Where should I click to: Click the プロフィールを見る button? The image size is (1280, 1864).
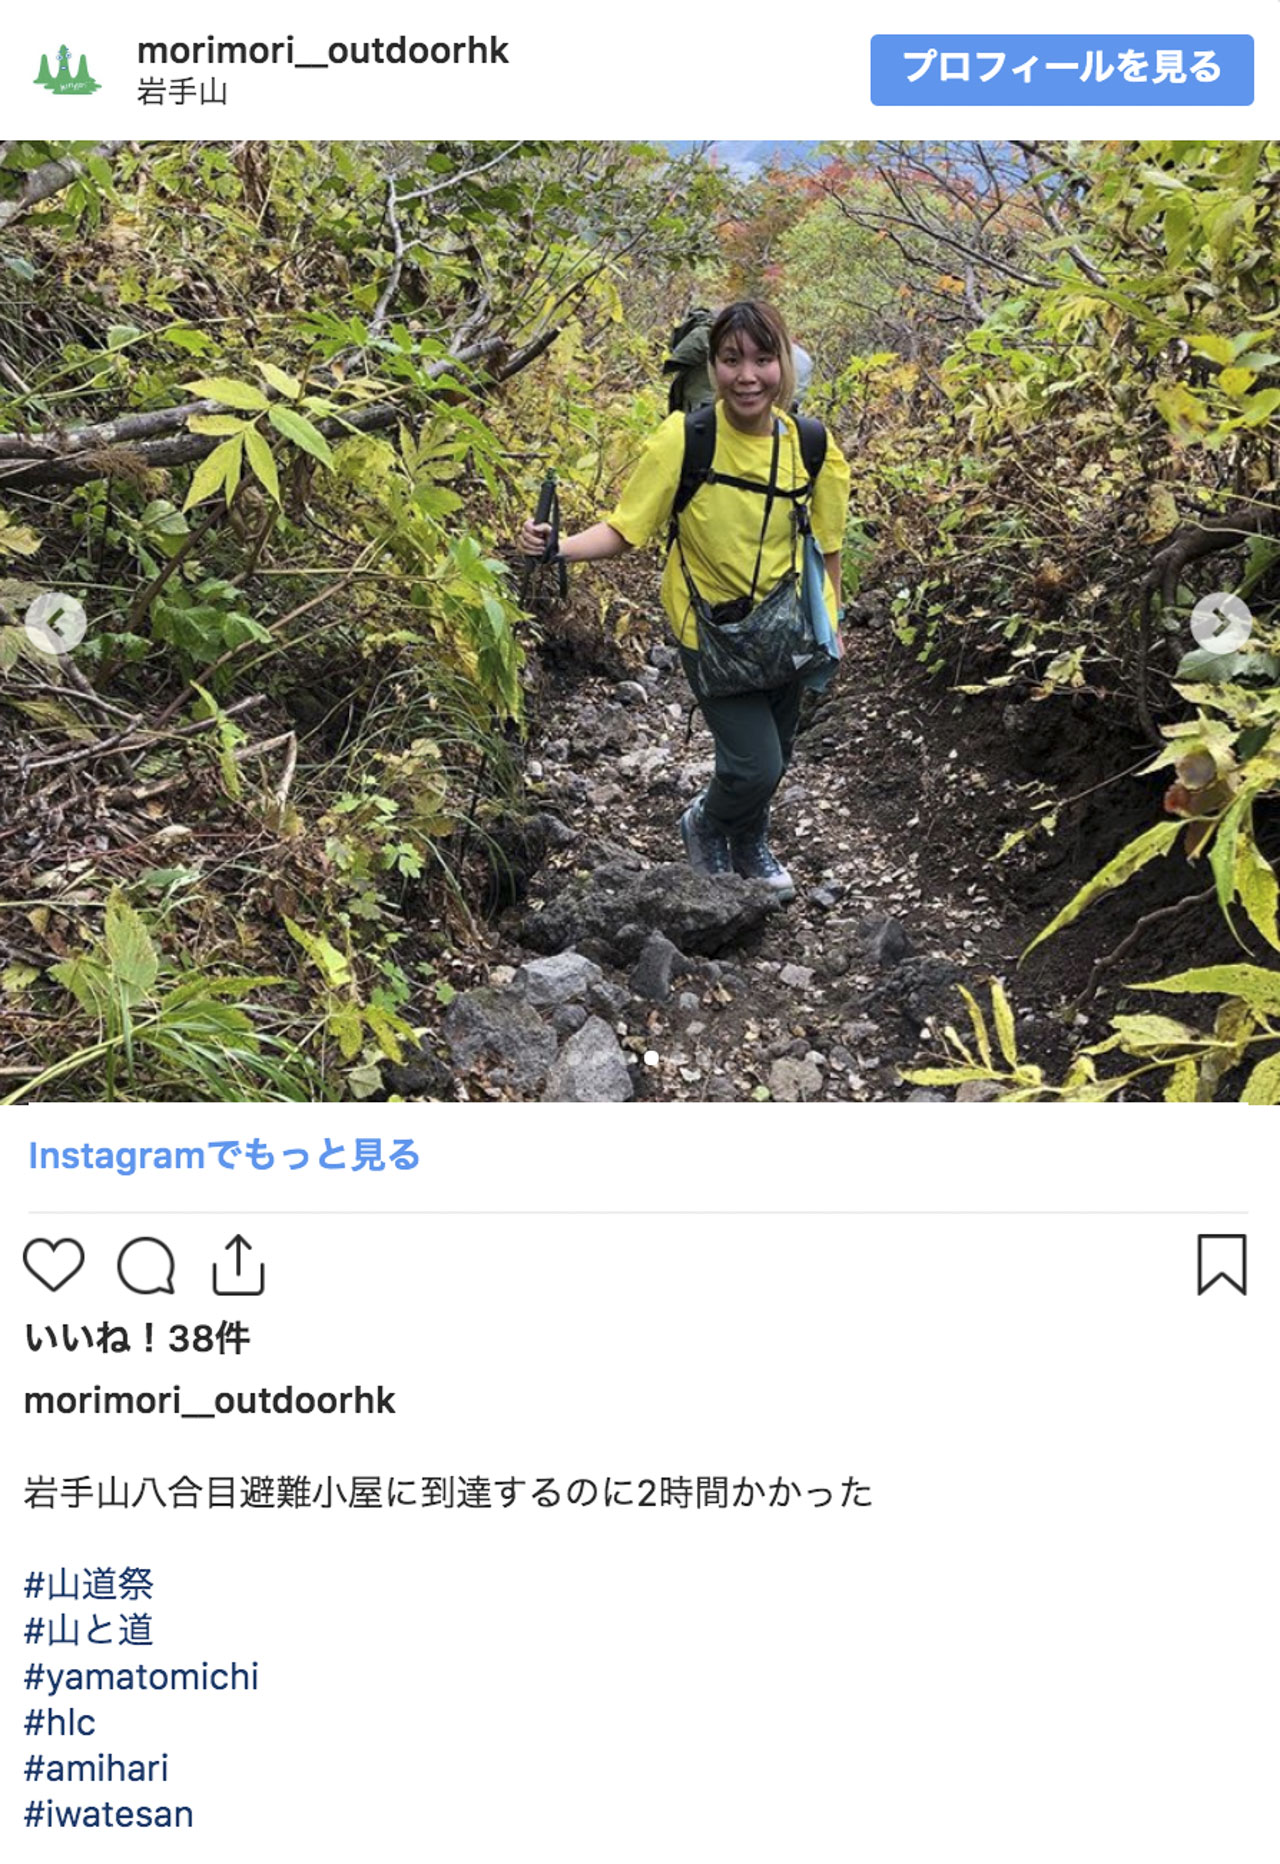pos(1061,70)
